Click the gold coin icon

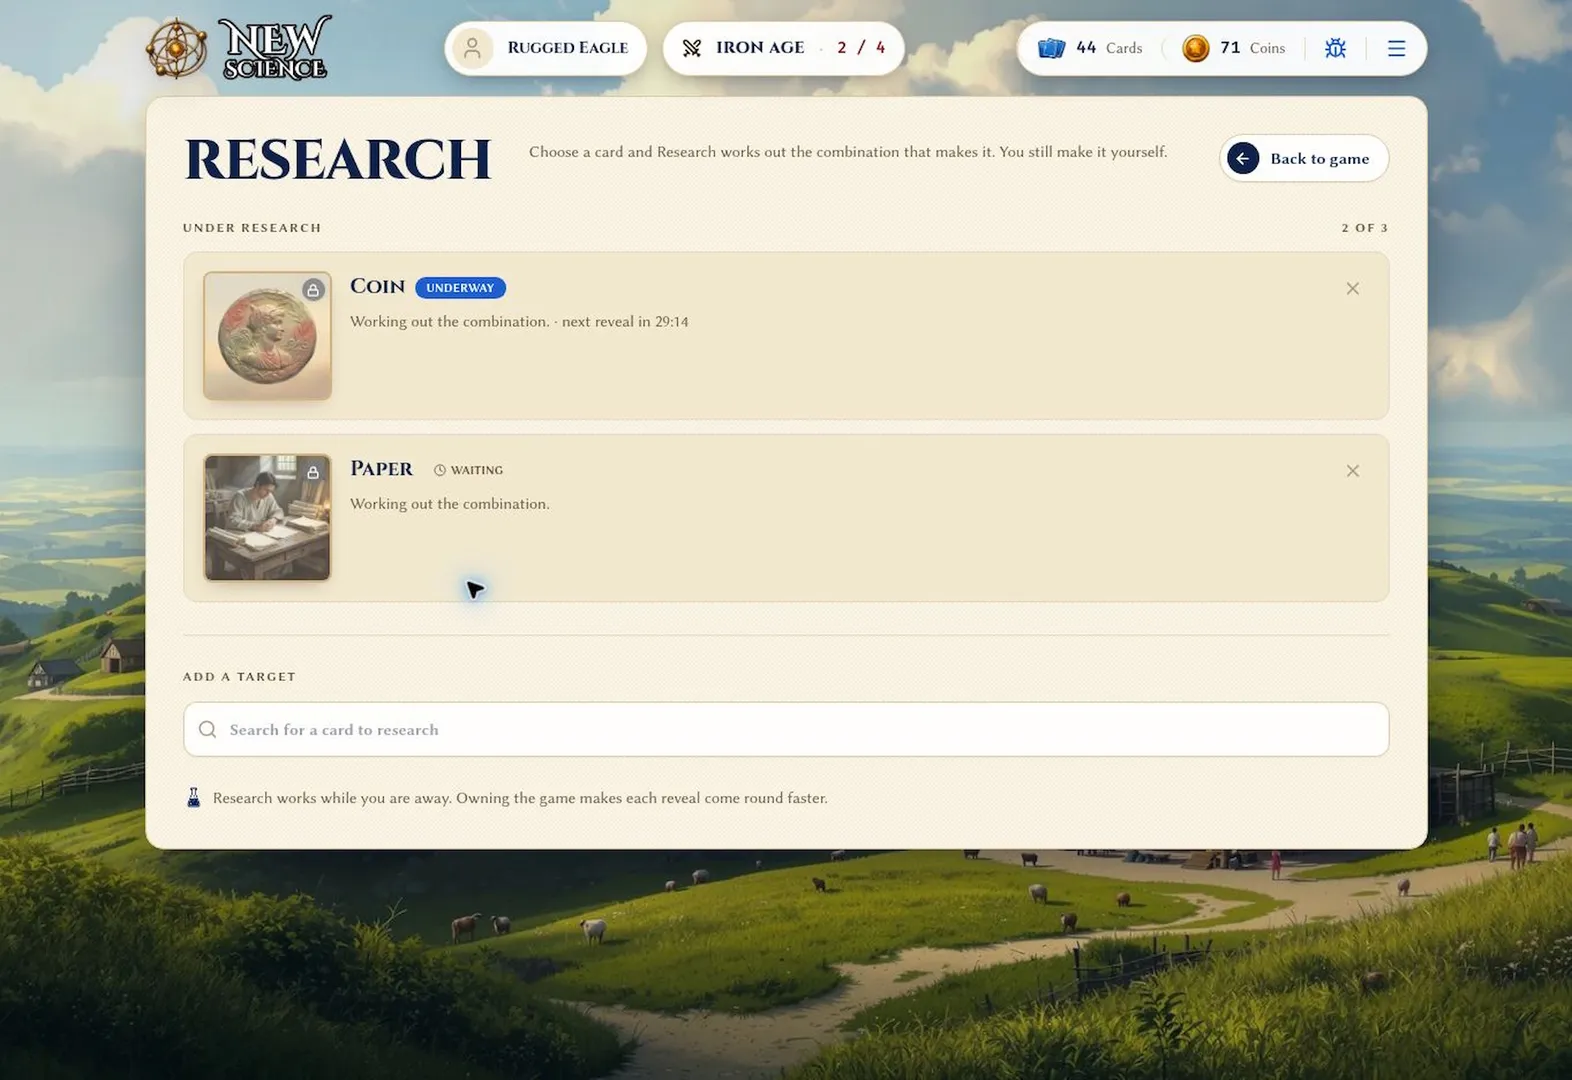click(1195, 48)
